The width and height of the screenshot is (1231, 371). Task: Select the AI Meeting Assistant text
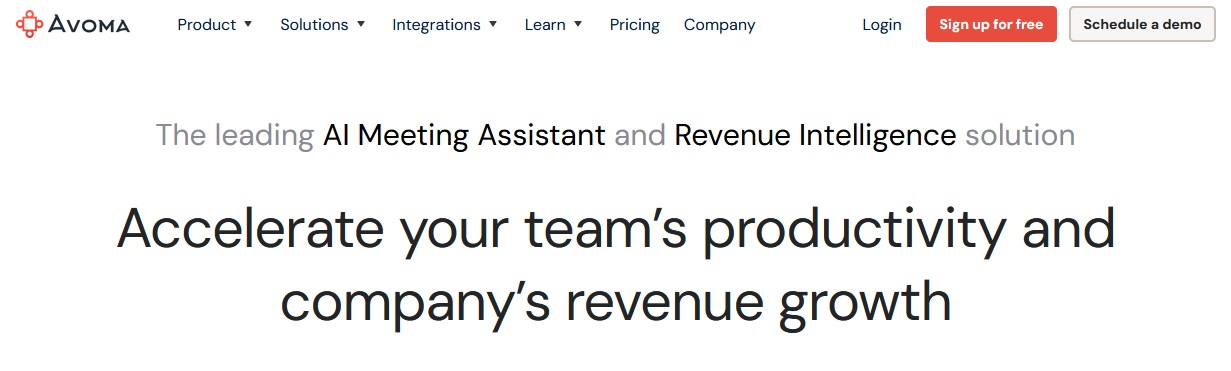coord(464,135)
